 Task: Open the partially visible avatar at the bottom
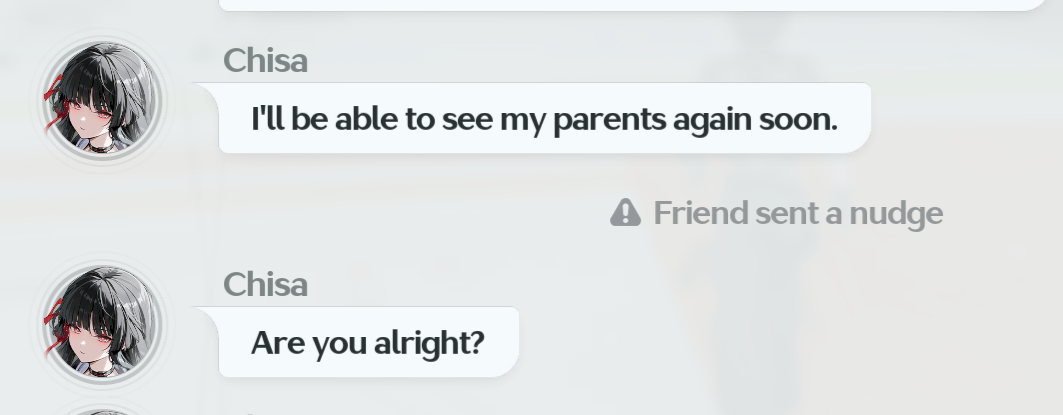tap(101, 410)
